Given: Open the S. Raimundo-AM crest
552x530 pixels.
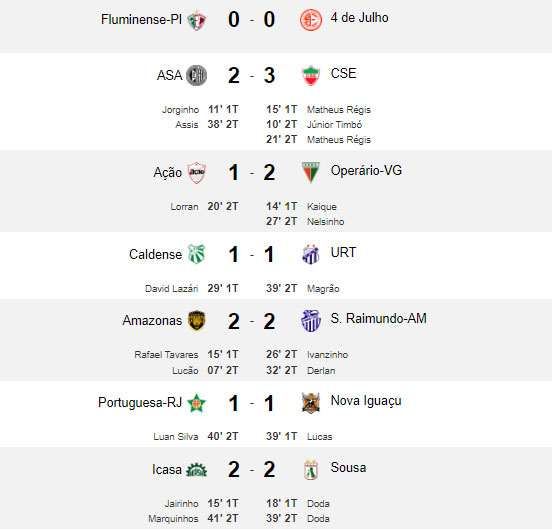Looking at the screenshot, I should pyautogui.click(x=311, y=321).
